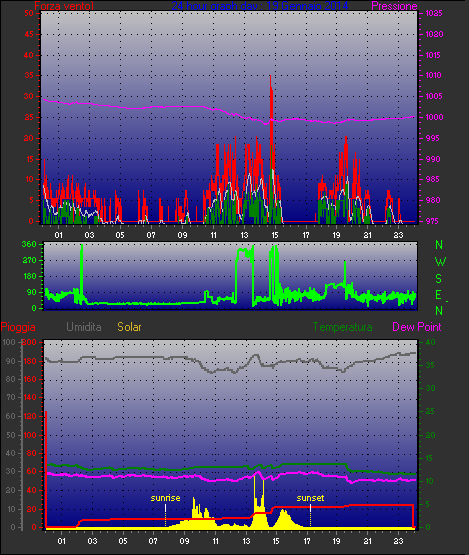The height and width of the screenshot is (555, 469).
Task: Click the sunset marker on the solar graph
Action: (x=310, y=498)
